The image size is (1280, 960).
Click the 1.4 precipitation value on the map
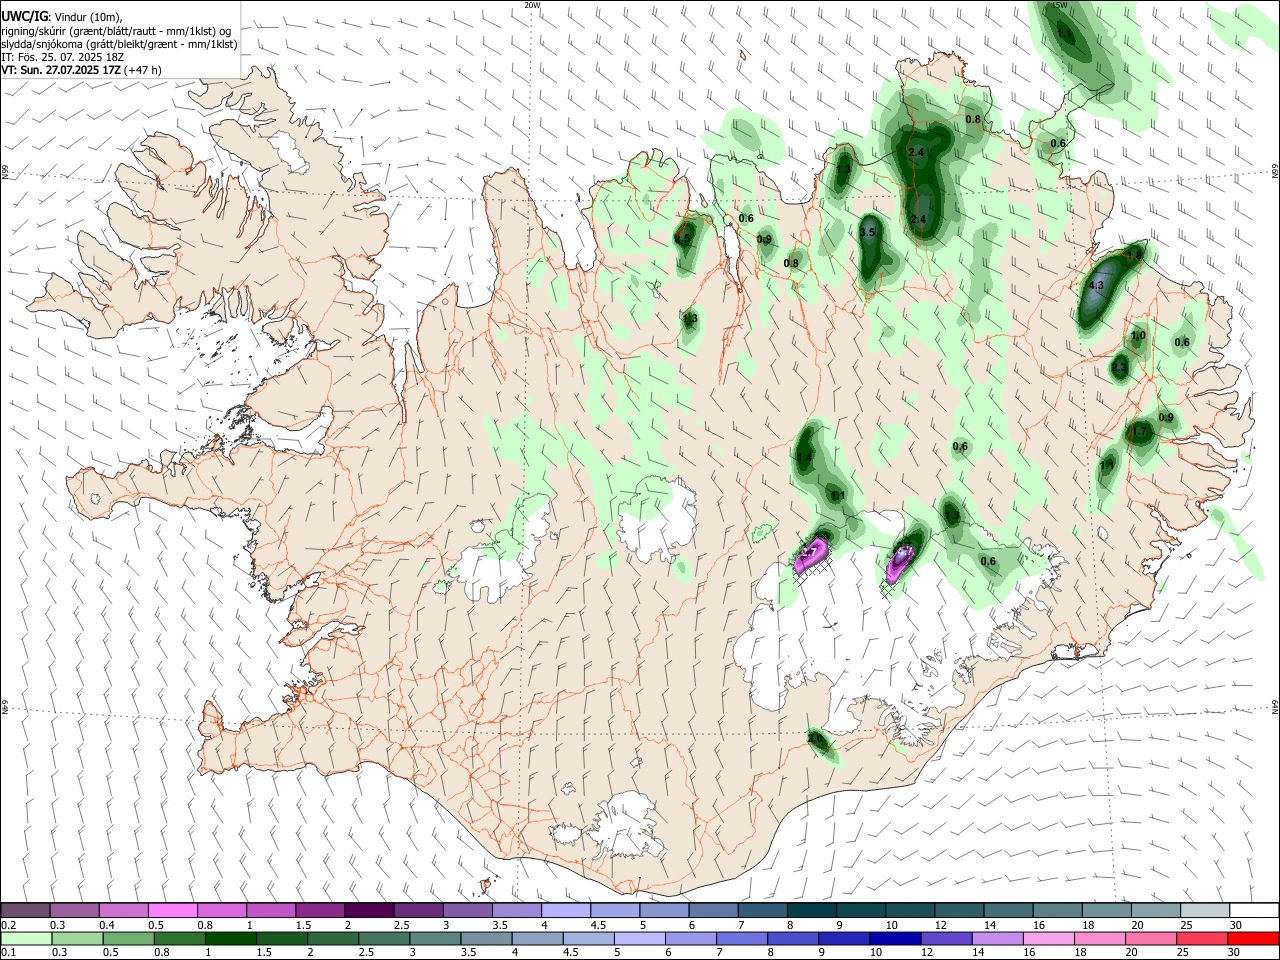point(805,458)
